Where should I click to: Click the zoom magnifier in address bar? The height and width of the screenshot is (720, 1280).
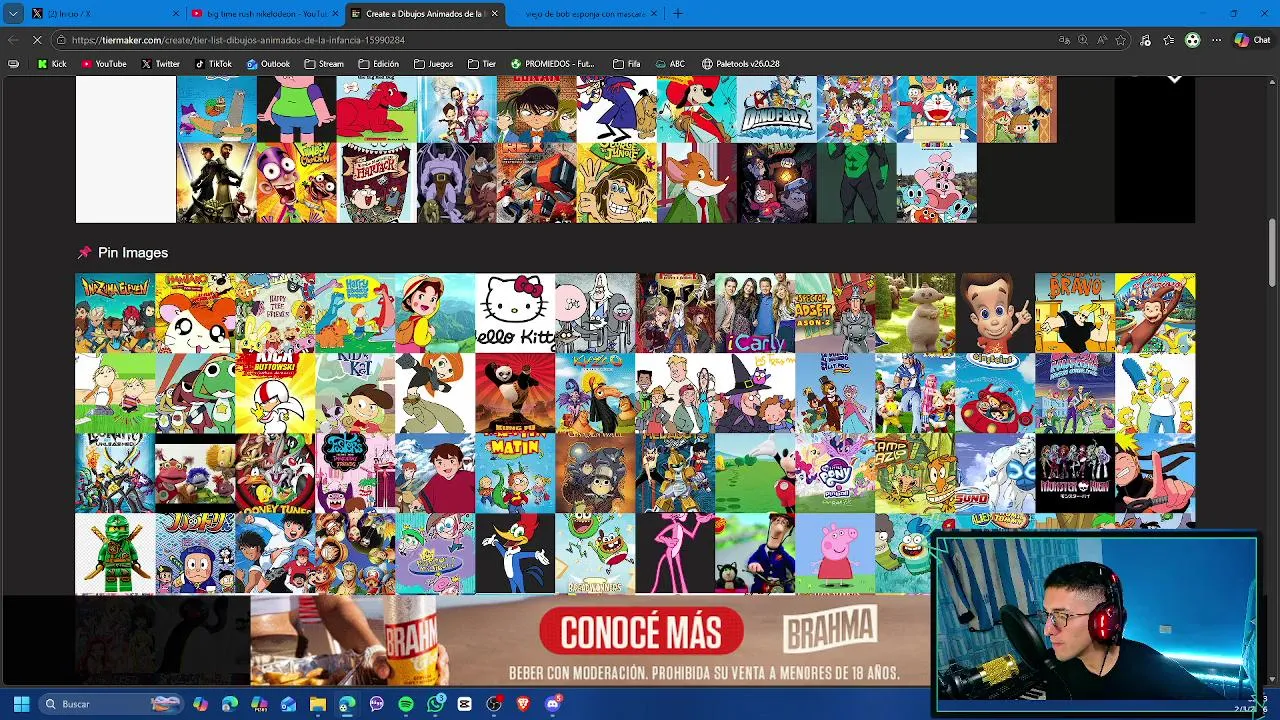click(x=1083, y=40)
